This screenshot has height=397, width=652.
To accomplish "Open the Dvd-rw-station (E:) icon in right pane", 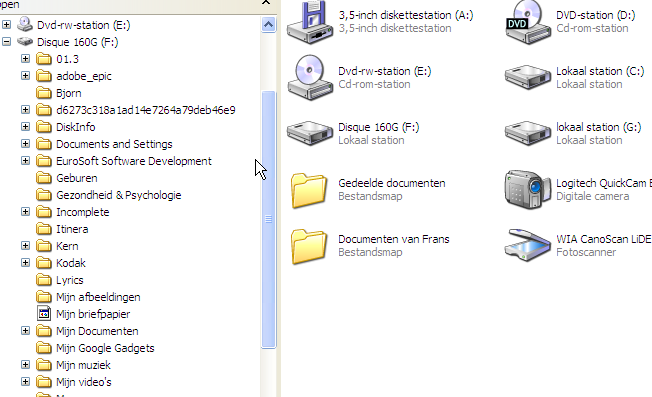I will 310,78.
